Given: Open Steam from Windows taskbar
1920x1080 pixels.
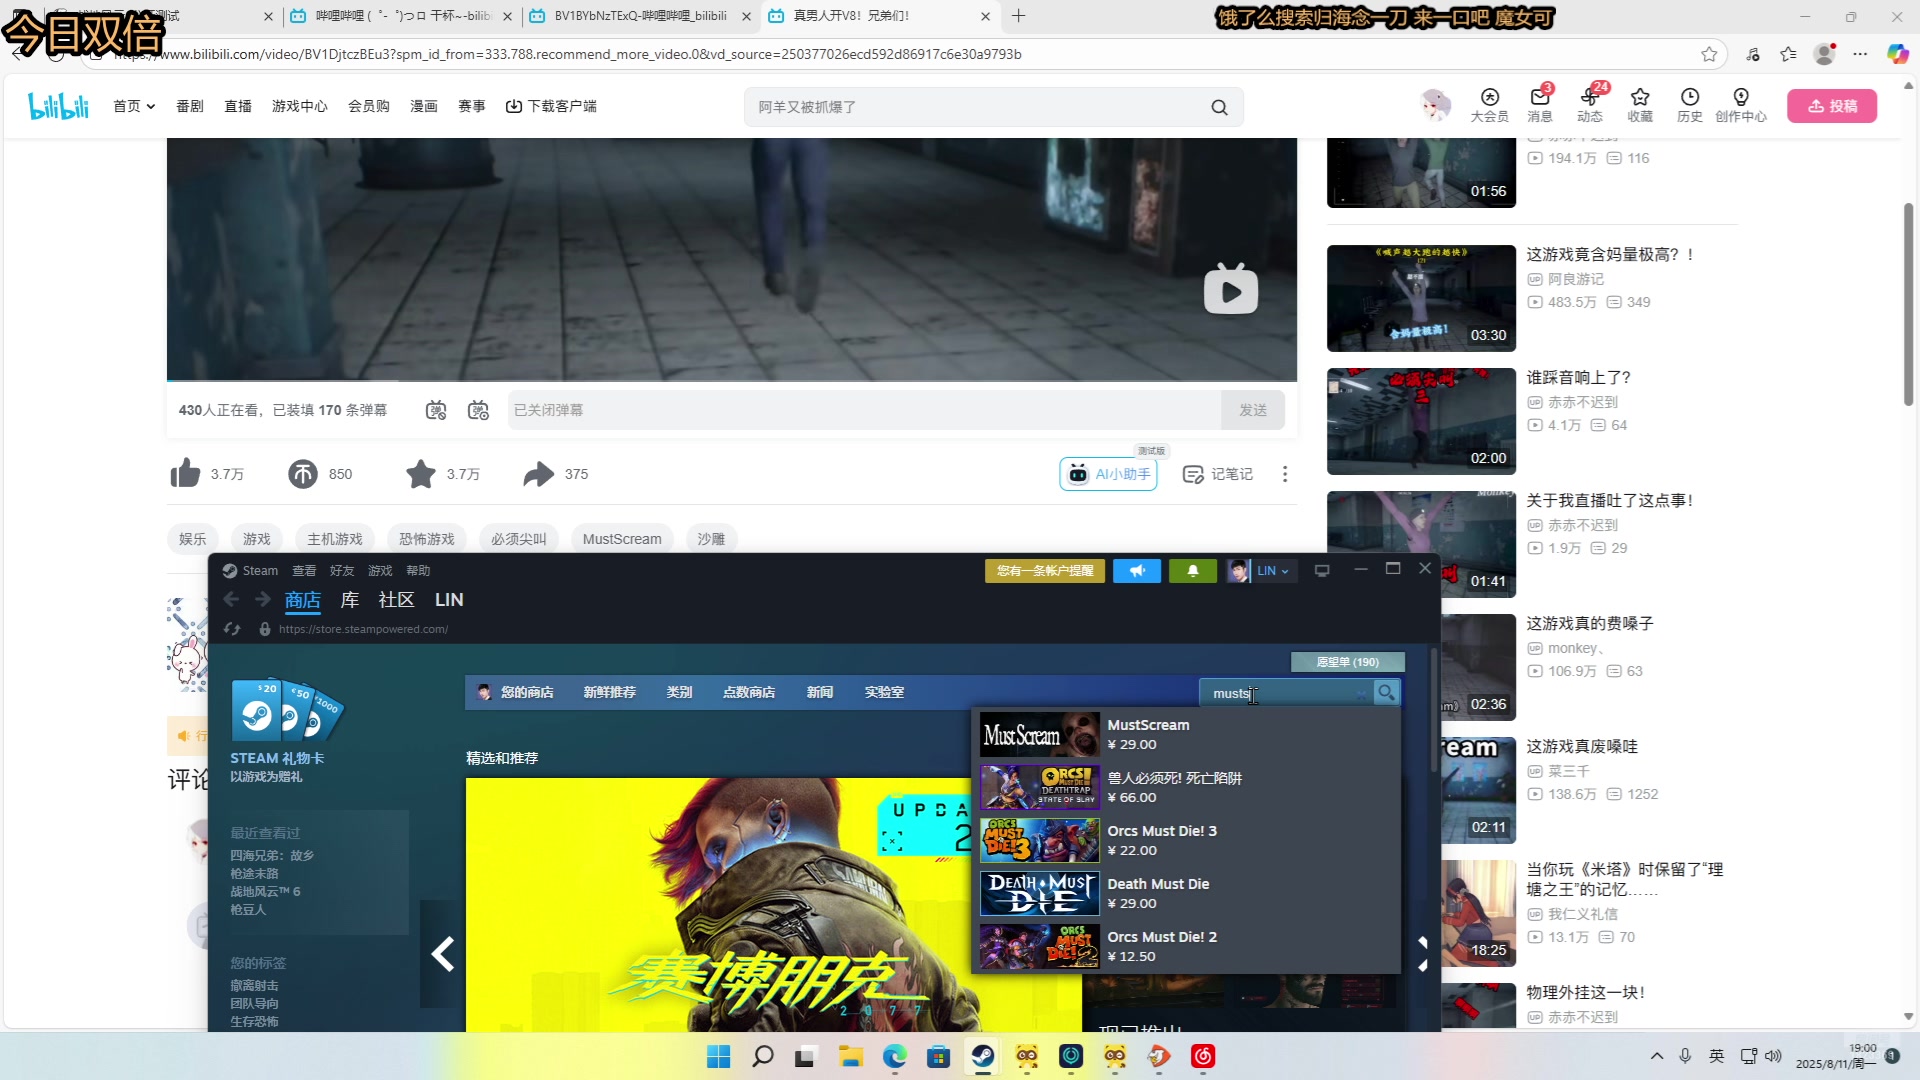Looking at the screenshot, I should click(983, 1056).
